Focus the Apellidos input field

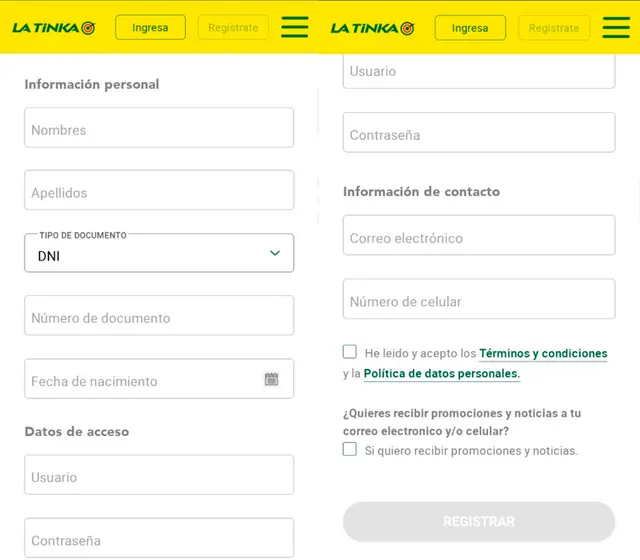coord(159,192)
